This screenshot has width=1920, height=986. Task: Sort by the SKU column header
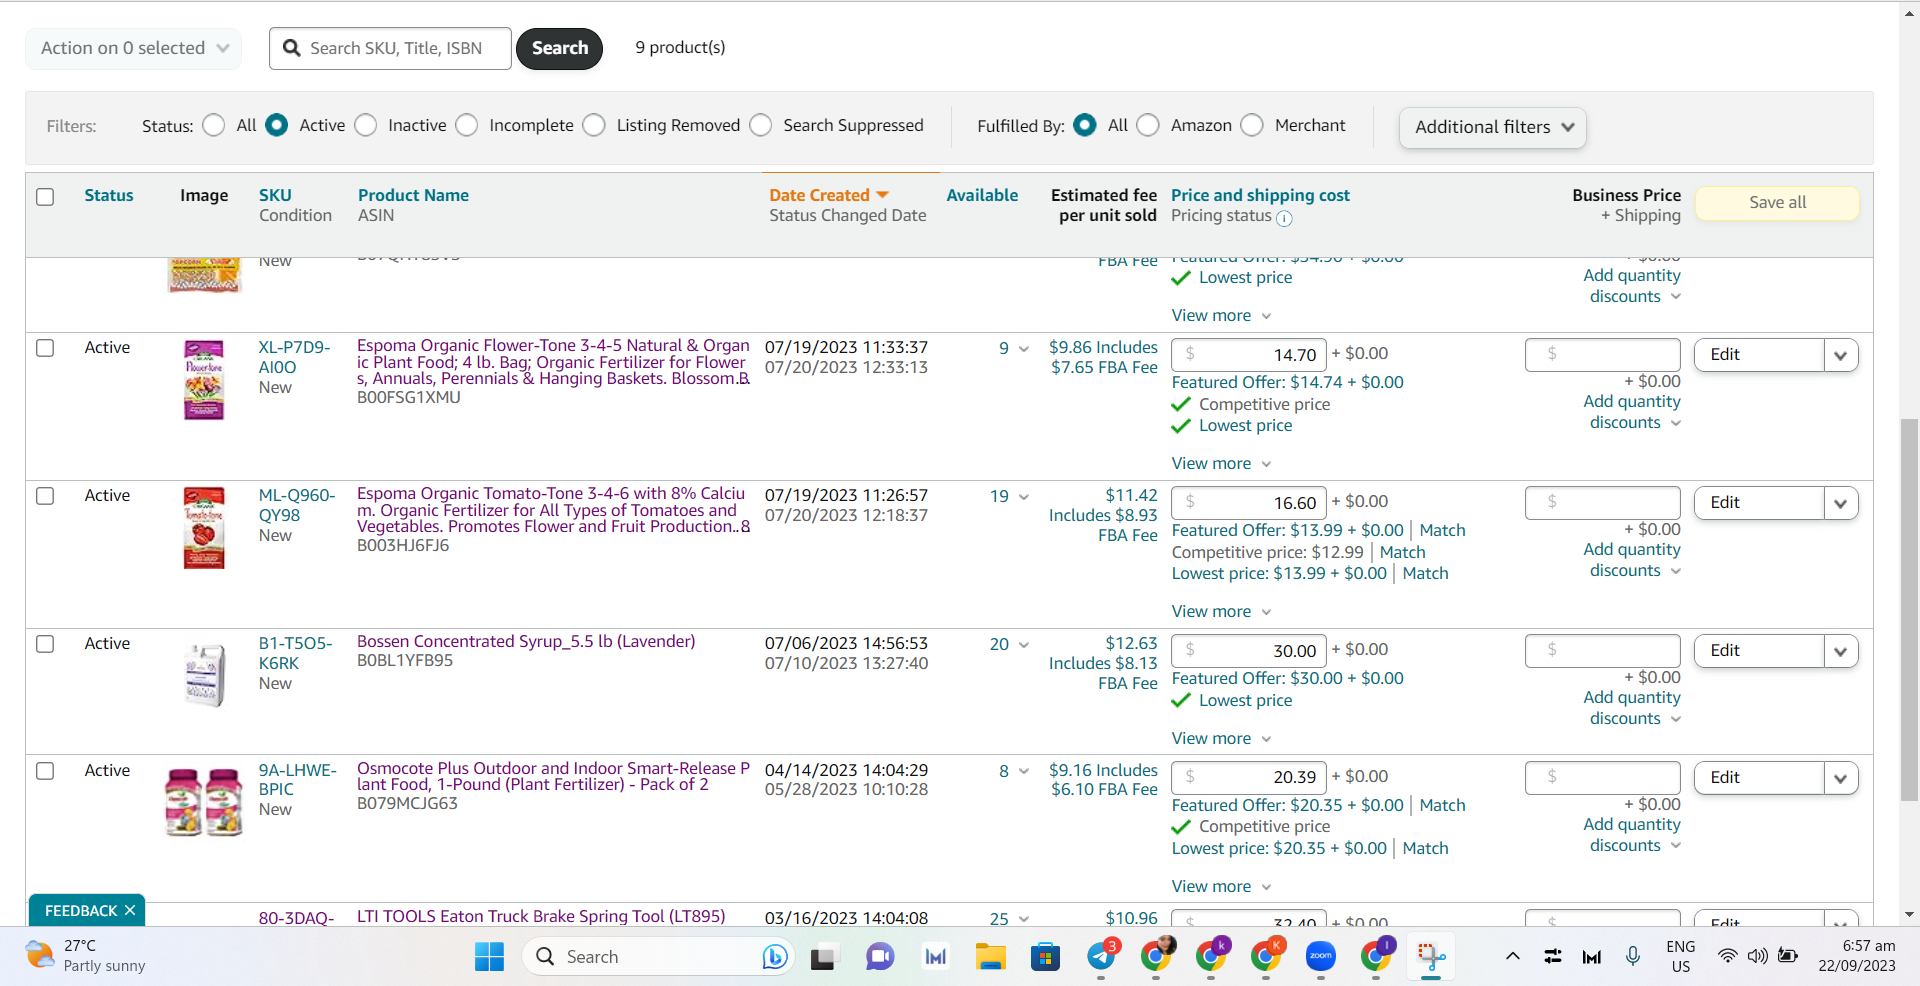click(x=275, y=195)
